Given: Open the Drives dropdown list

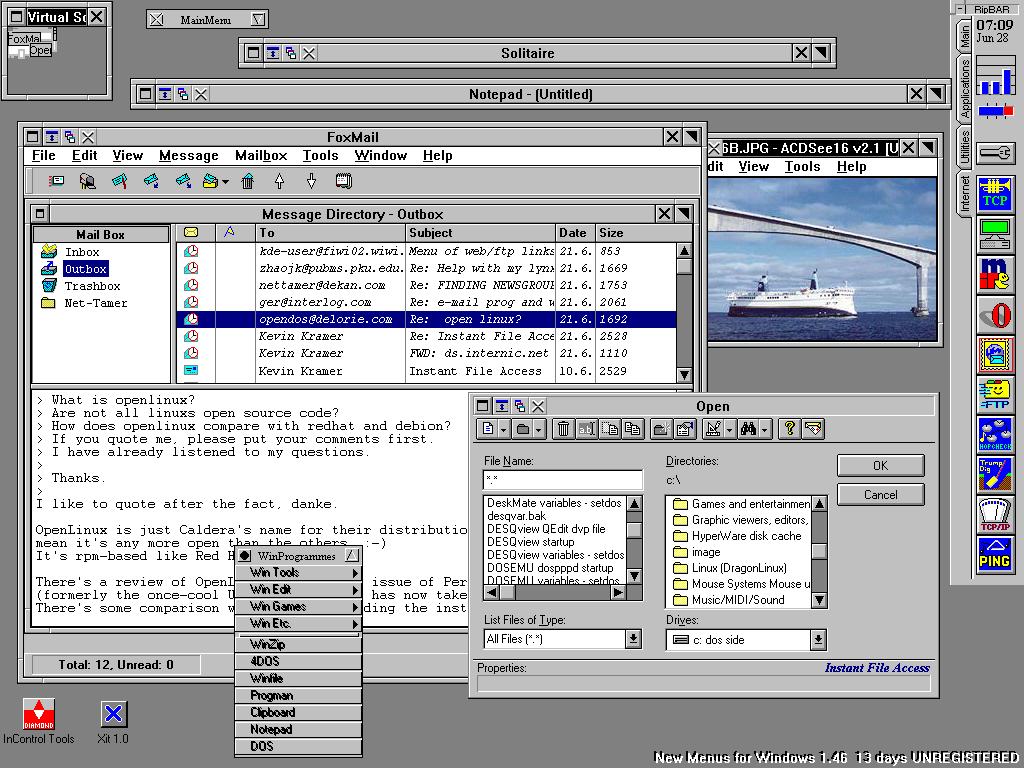Looking at the screenshot, I should (x=818, y=639).
